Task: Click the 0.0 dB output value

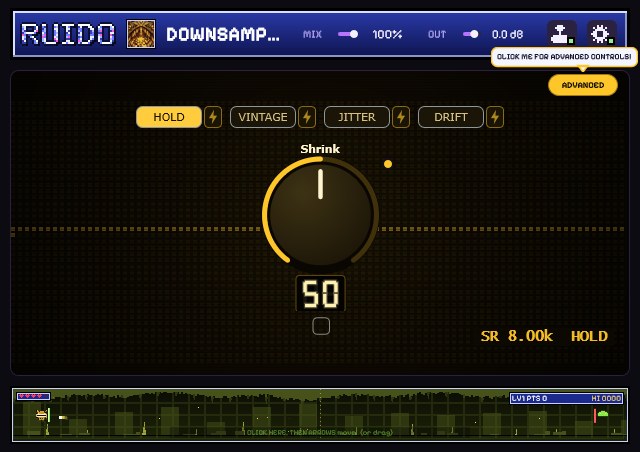Action: pos(507,34)
